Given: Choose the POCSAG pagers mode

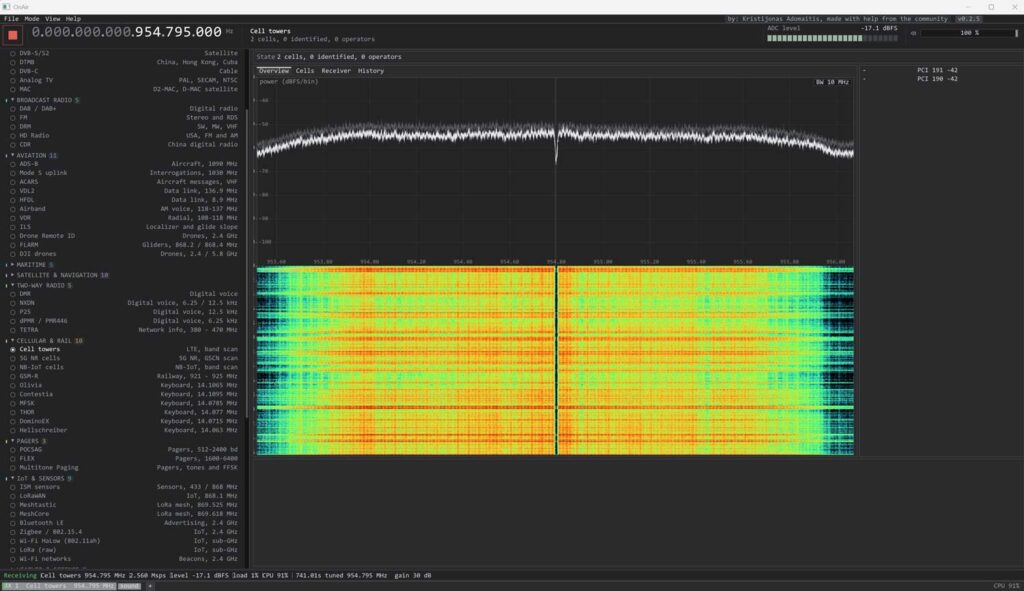Looking at the screenshot, I should coord(124,449).
